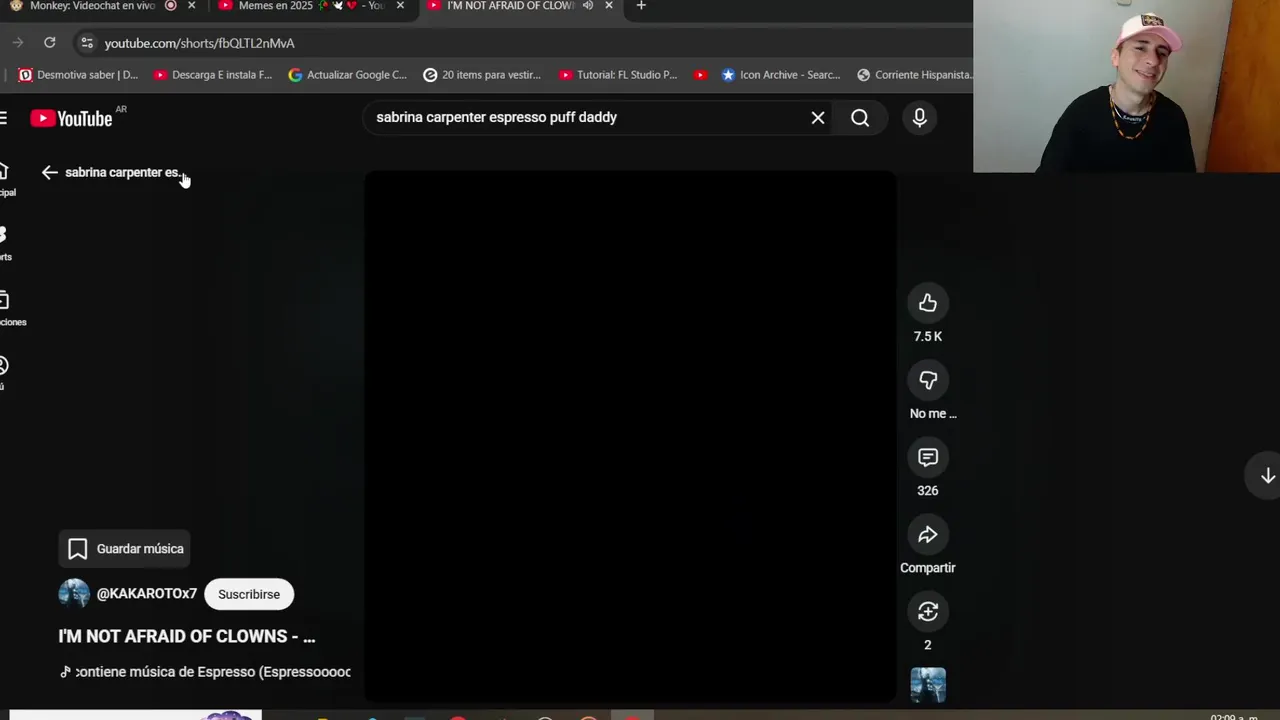Open Tutorial: FL Studio P... bookmark

tap(618, 75)
